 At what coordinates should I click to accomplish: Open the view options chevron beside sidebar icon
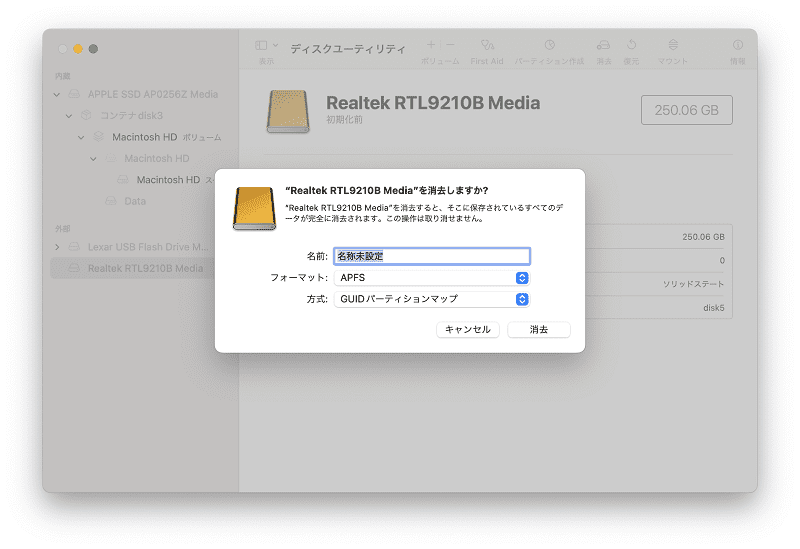(276, 45)
